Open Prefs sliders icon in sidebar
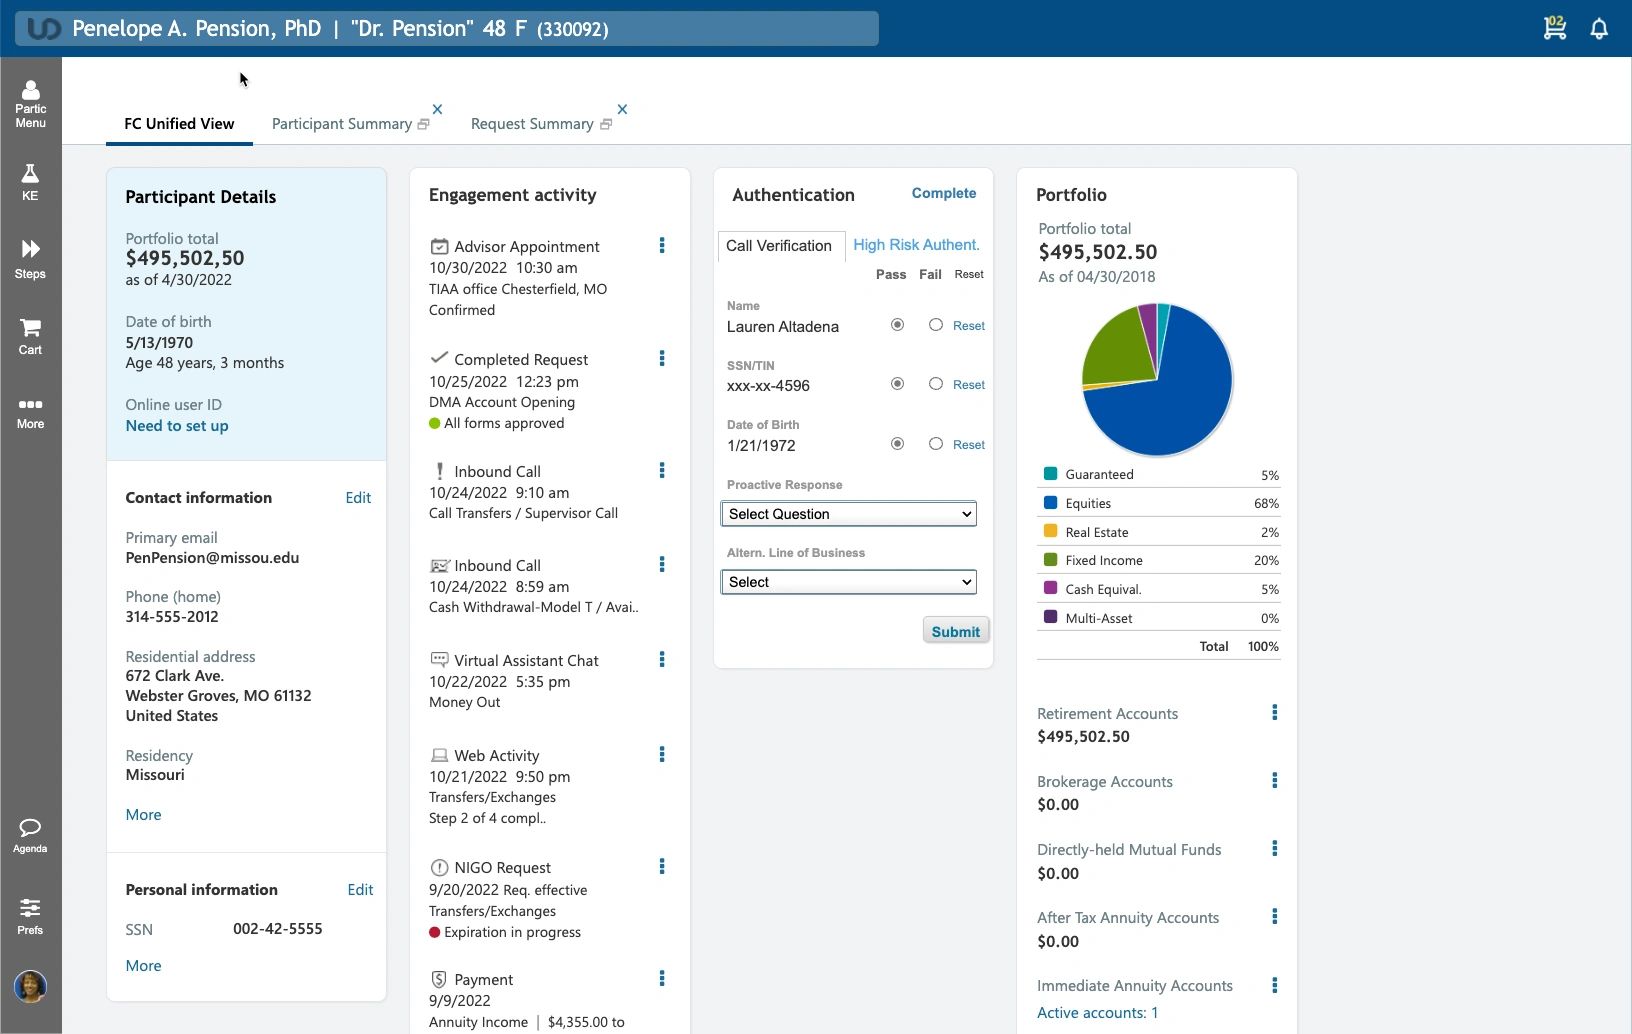1632x1034 pixels. 30,915
